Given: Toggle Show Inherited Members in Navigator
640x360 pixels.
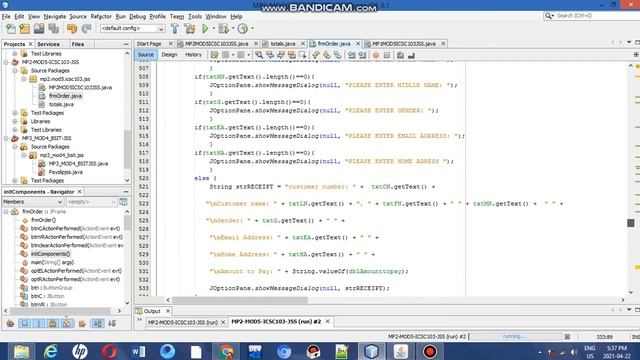Looking at the screenshot, I should [10, 324].
